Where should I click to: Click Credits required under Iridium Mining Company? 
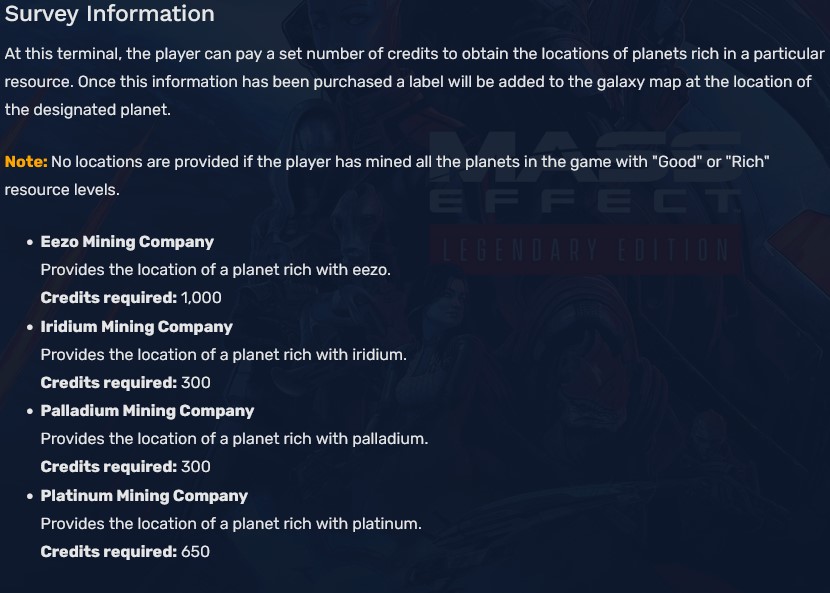pyautogui.click(x=108, y=383)
